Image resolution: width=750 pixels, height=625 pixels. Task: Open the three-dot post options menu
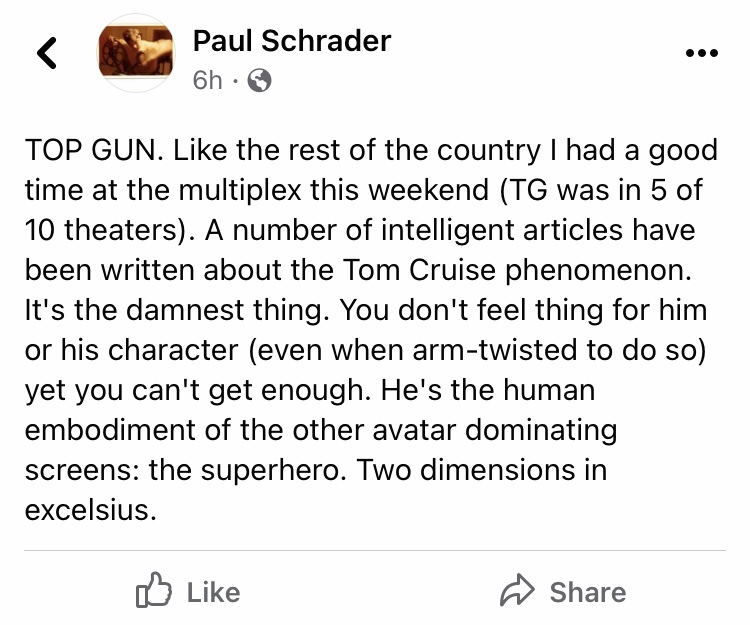click(701, 54)
